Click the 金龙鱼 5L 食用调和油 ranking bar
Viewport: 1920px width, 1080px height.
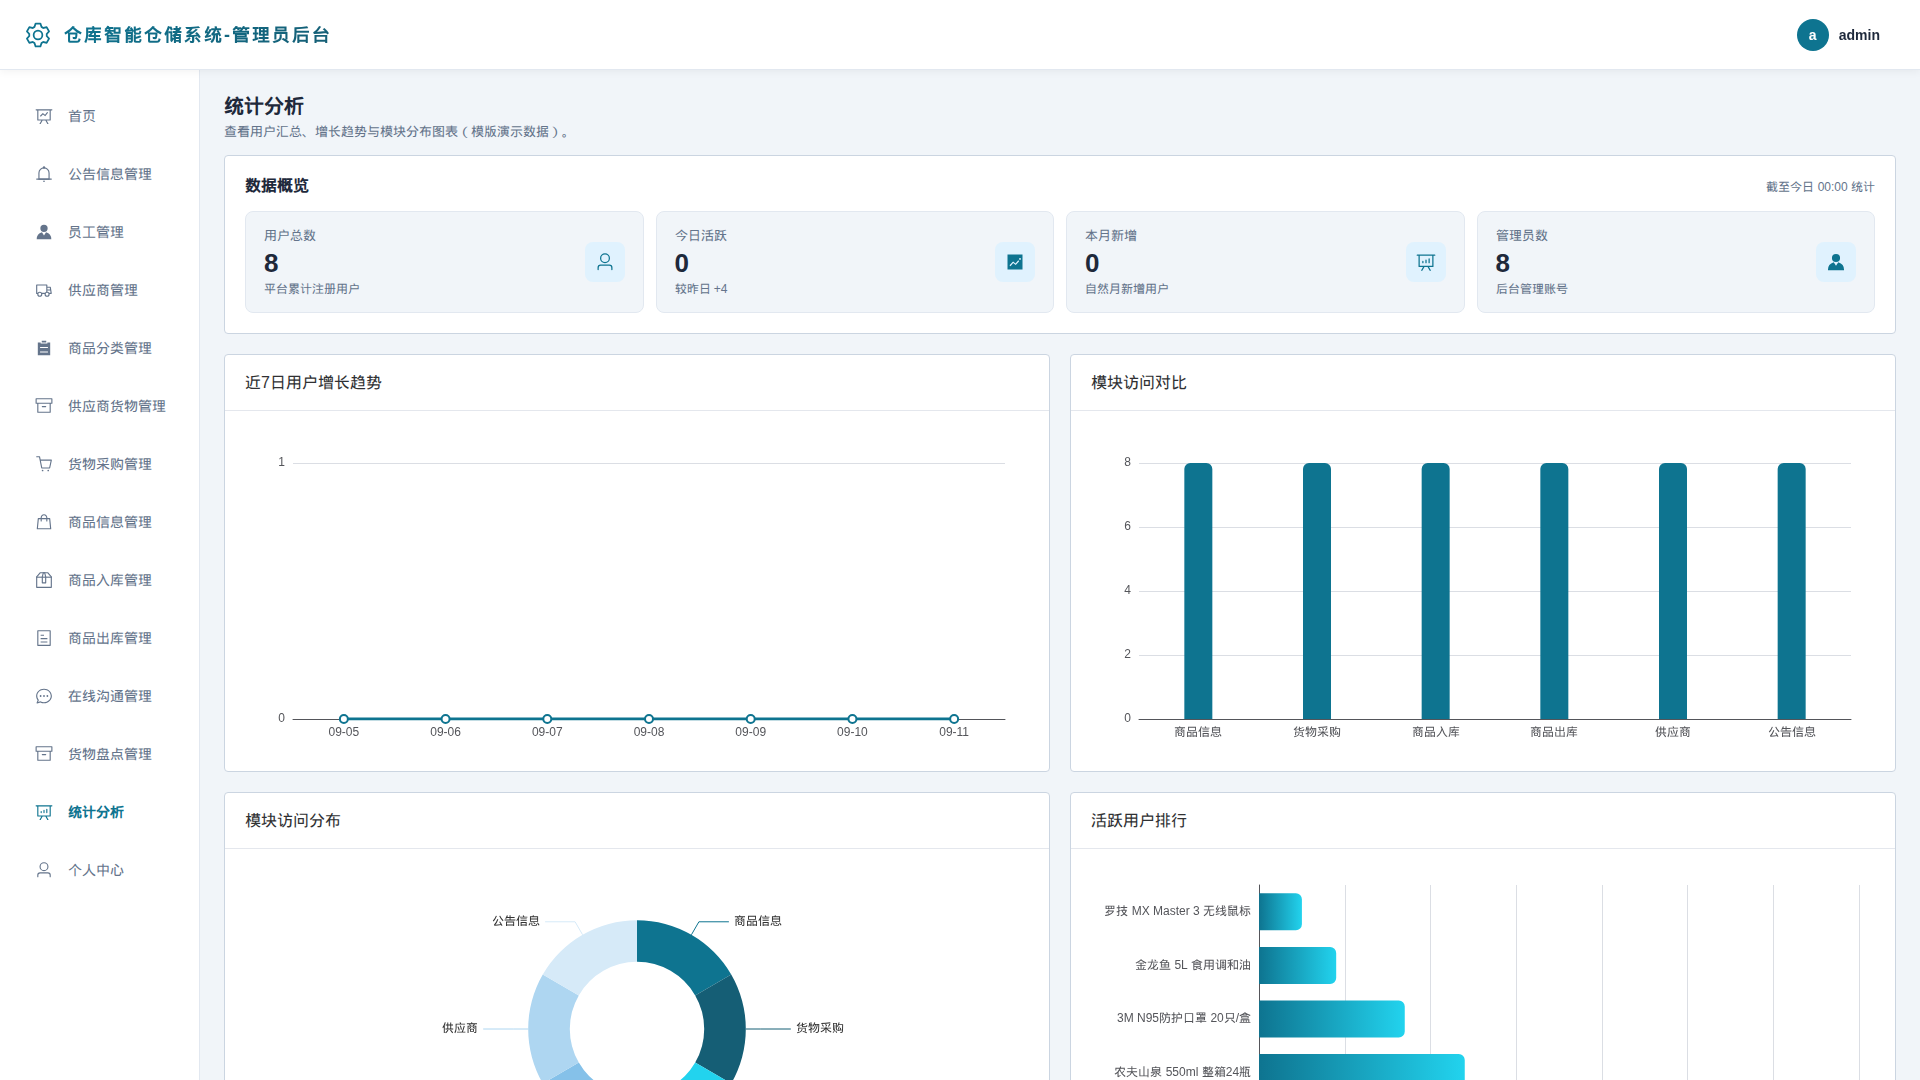click(1297, 965)
